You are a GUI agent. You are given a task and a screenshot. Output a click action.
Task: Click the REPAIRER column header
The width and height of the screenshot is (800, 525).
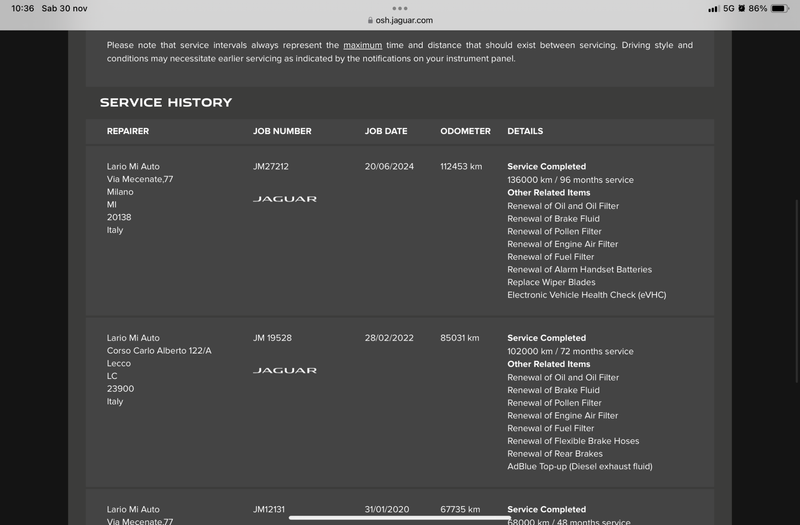tap(128, 131)
